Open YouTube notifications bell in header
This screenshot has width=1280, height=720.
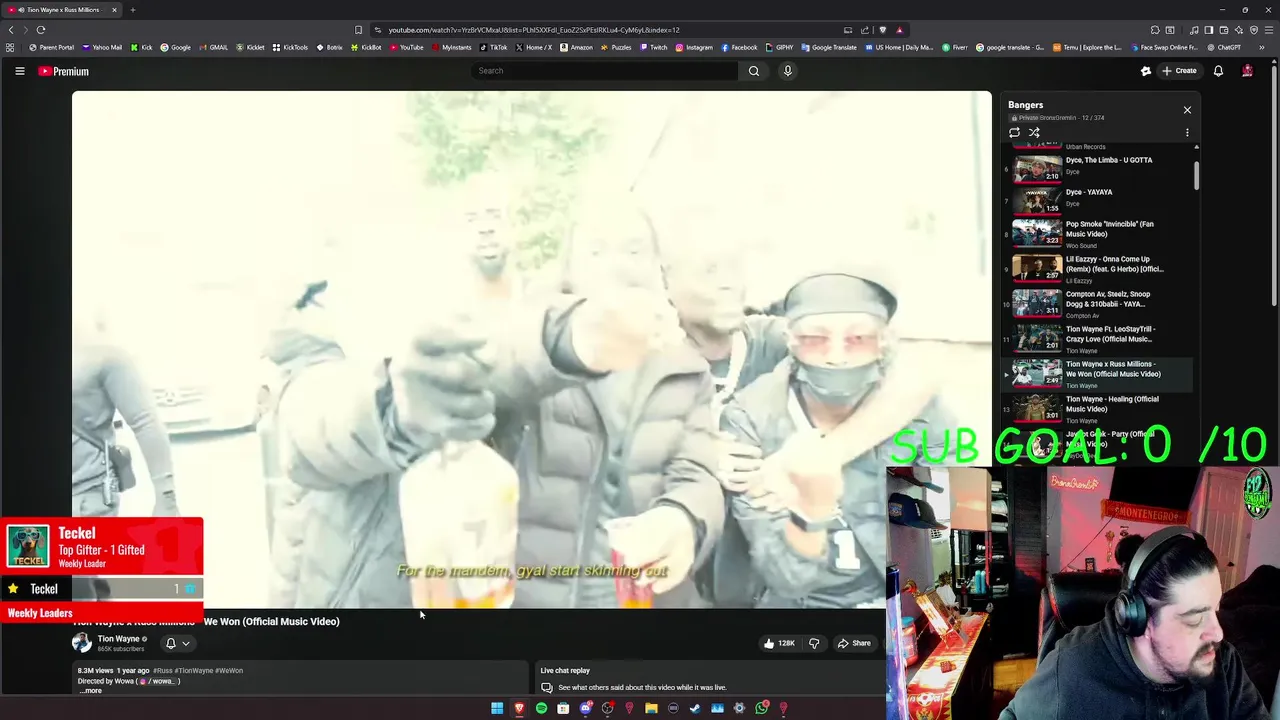pyautogui.click(x=1218, y=71)
